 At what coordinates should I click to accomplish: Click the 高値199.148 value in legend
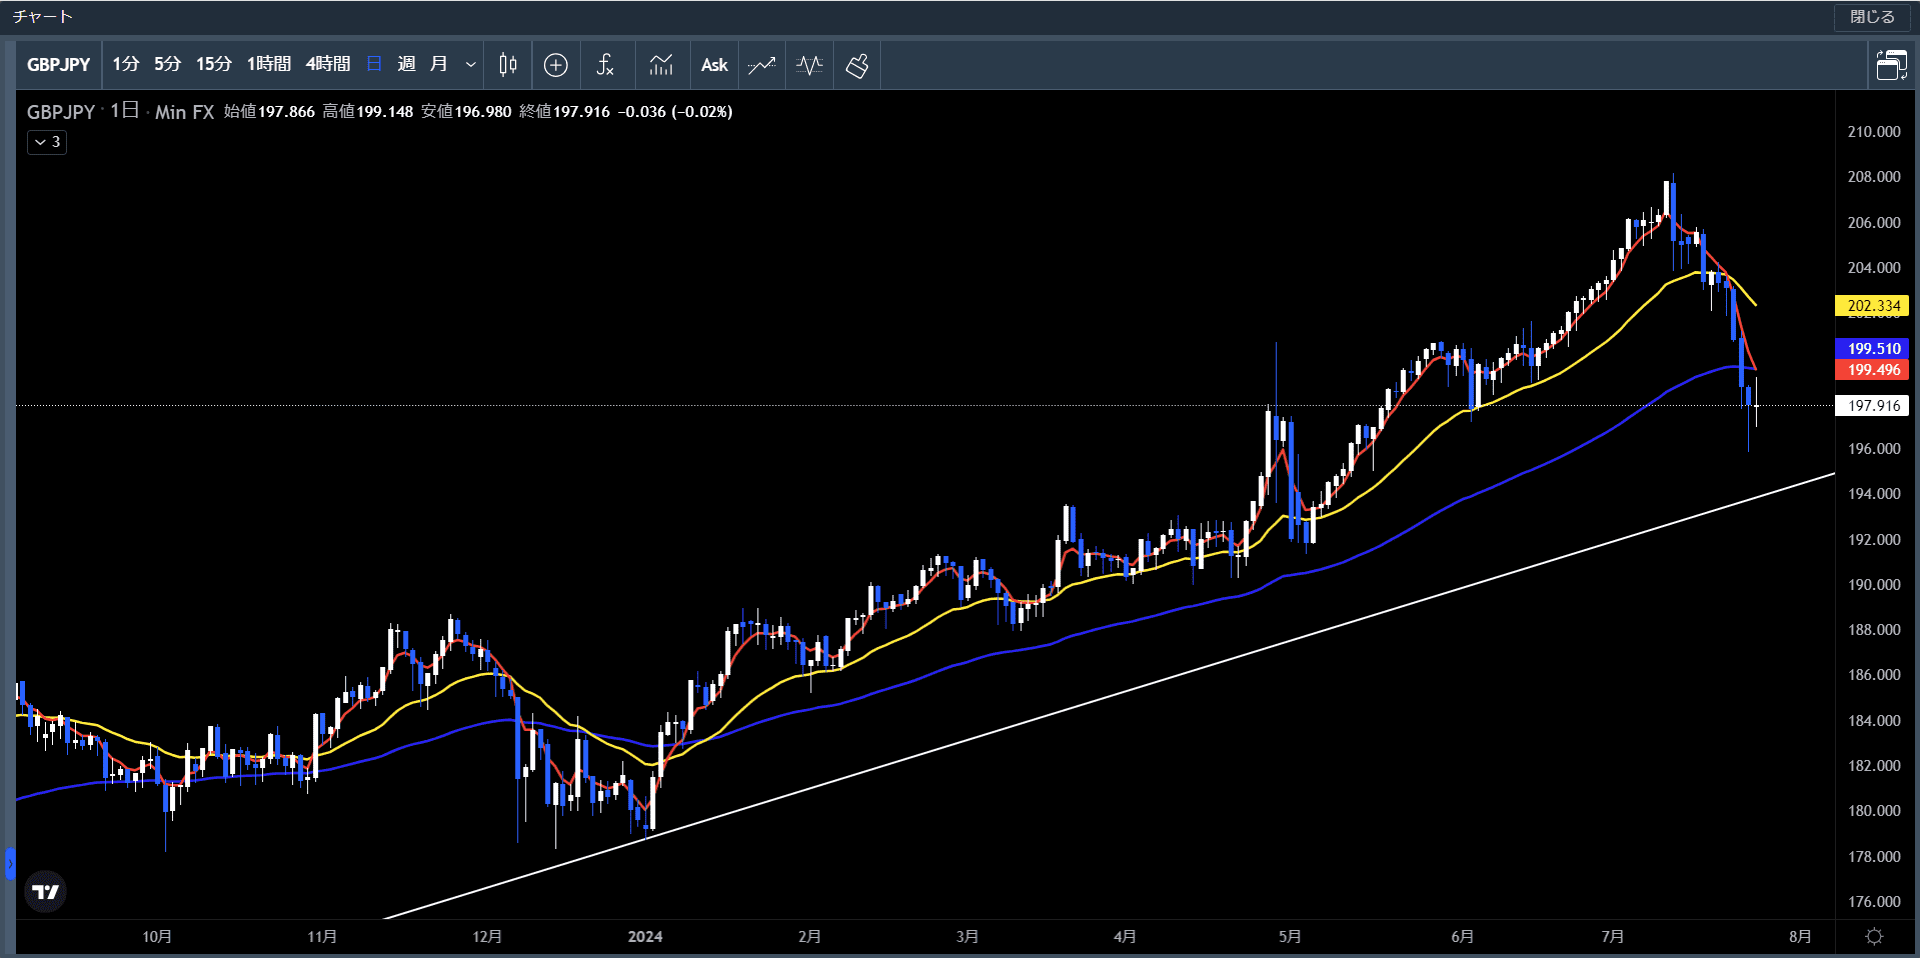click(x=367, y=112)
